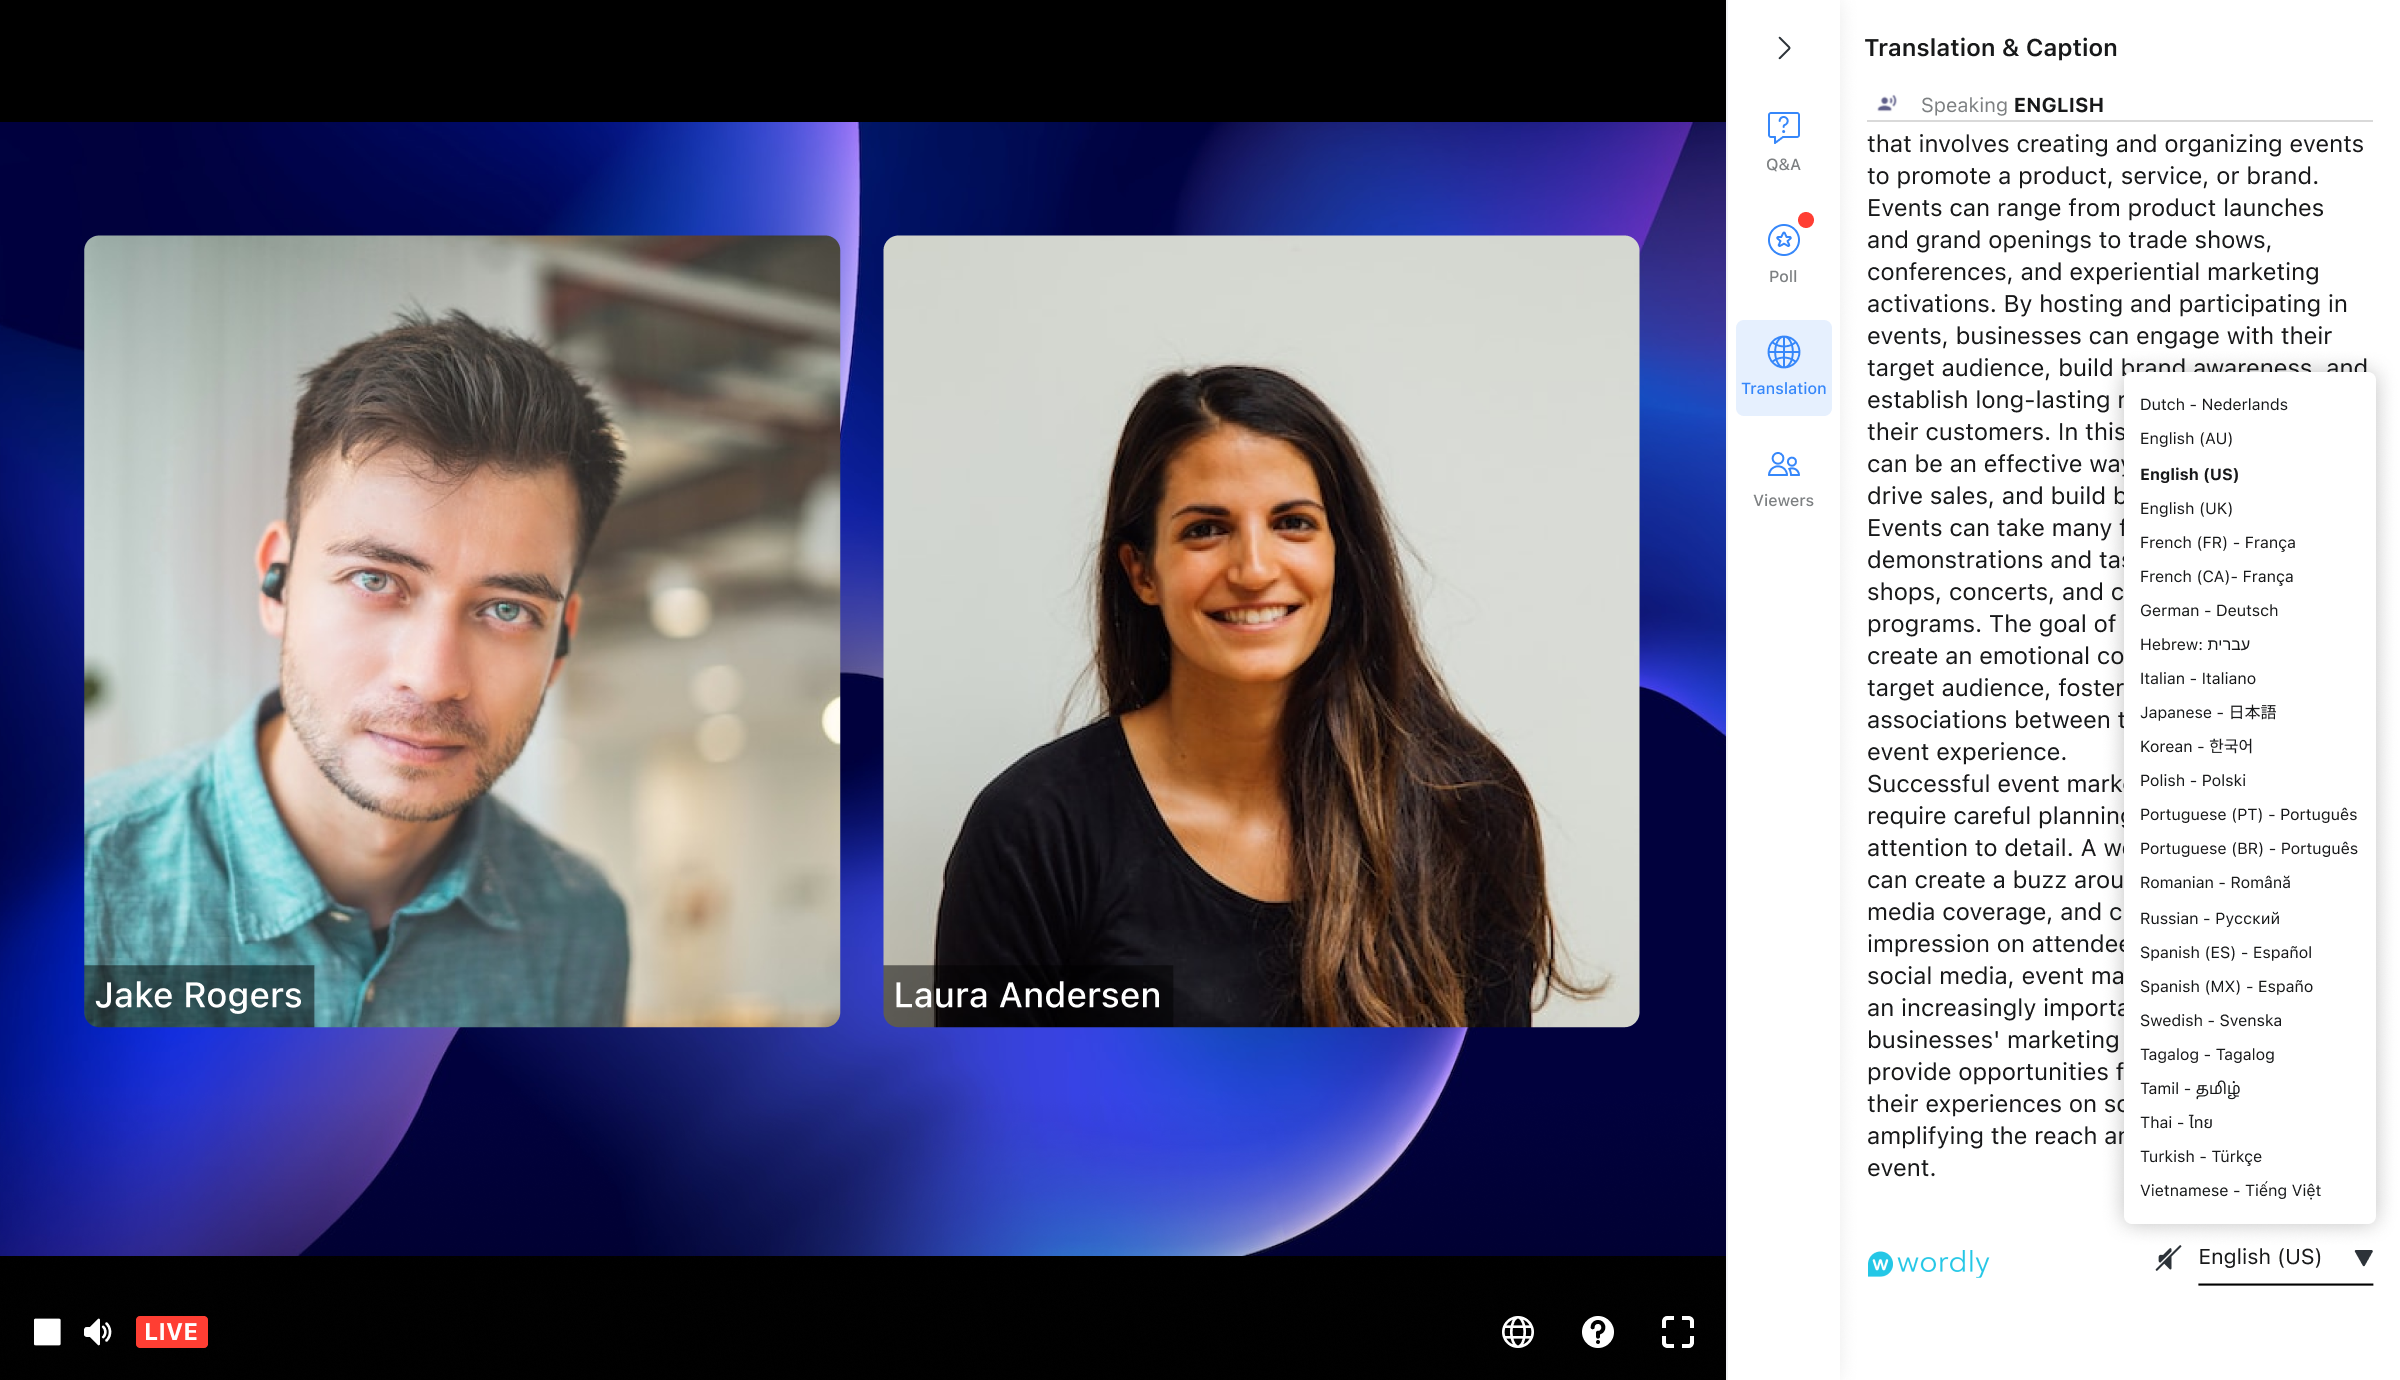The image size is (2400, 1380).
Task: Click the dropdown arrow beside English (US)
Action: 2363,1258
